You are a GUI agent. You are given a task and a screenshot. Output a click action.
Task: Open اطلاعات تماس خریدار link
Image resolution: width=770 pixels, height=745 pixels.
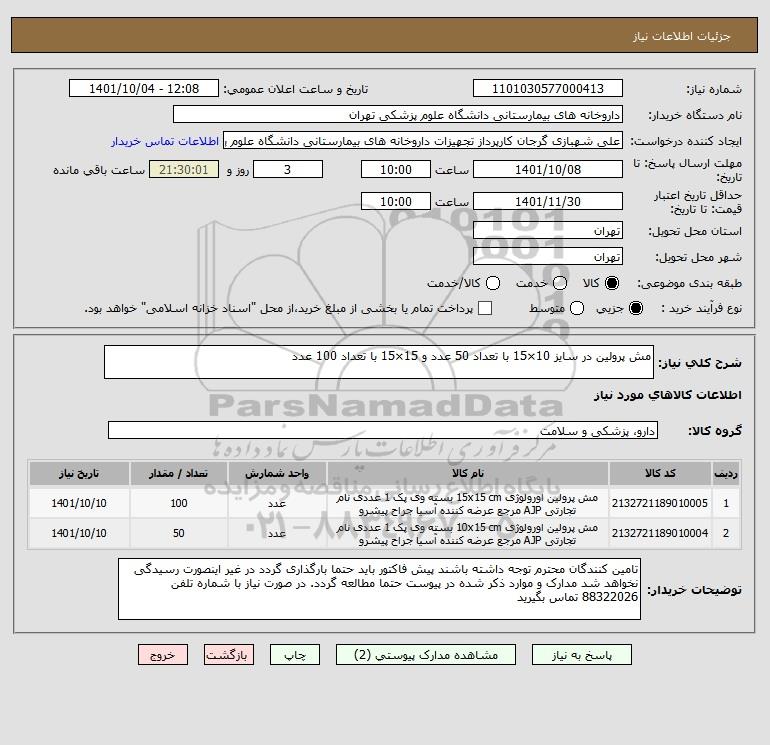click(165, 141)
